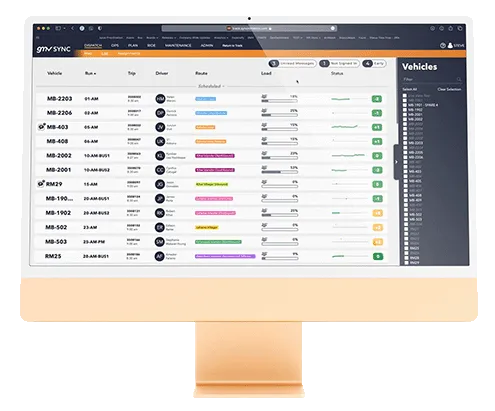495x411 pixels.
Task: Collapse the Vehicles side panel arrow
Action: [396, 162]
